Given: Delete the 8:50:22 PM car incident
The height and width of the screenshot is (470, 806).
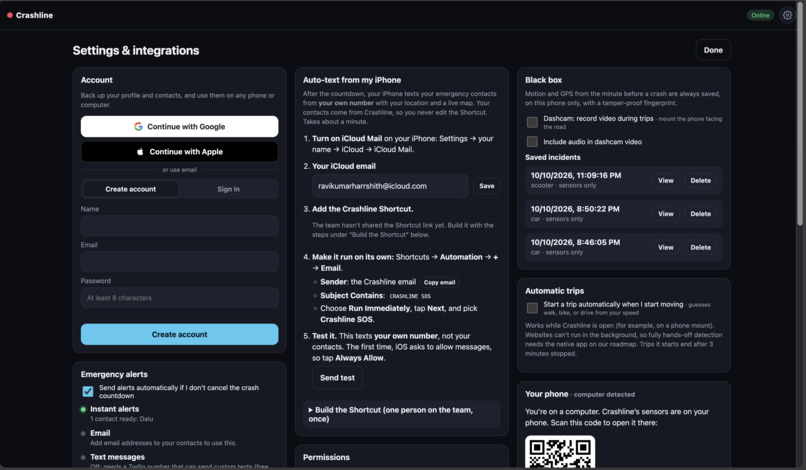Looking at the screenshot, I should pos(701,214).
